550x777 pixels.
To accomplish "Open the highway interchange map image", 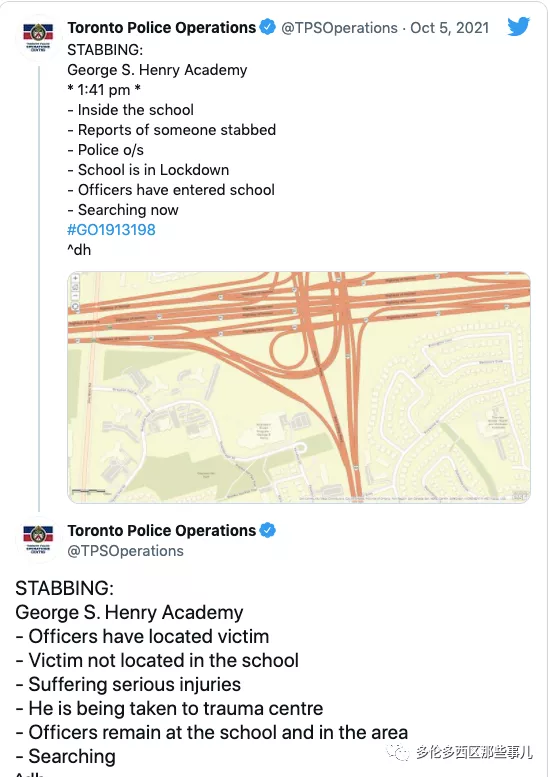I will [299, 388].
